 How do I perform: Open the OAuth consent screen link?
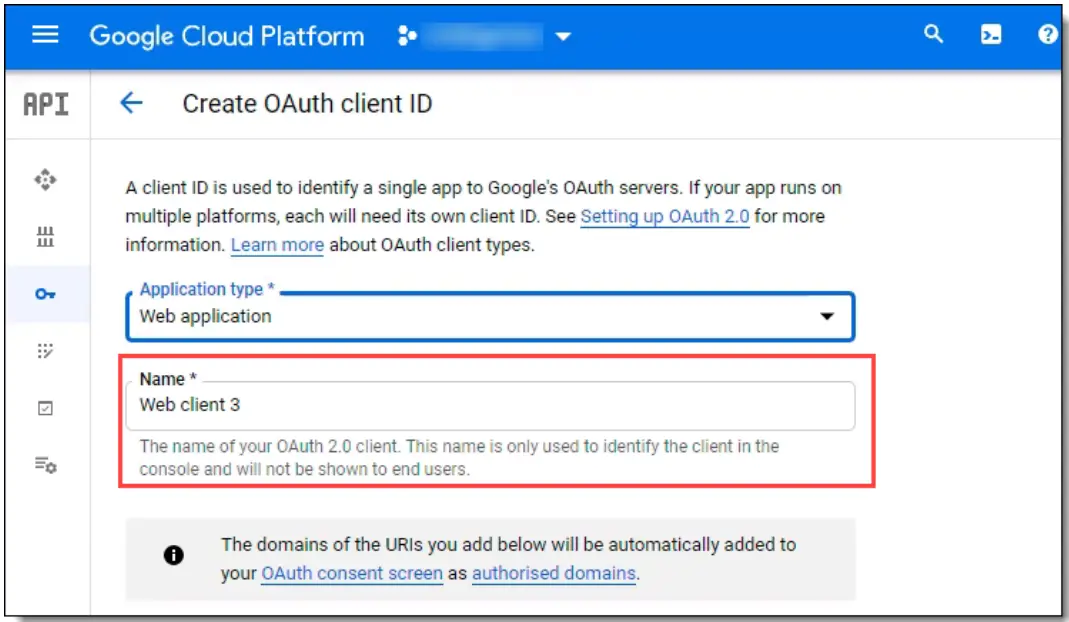351,573
